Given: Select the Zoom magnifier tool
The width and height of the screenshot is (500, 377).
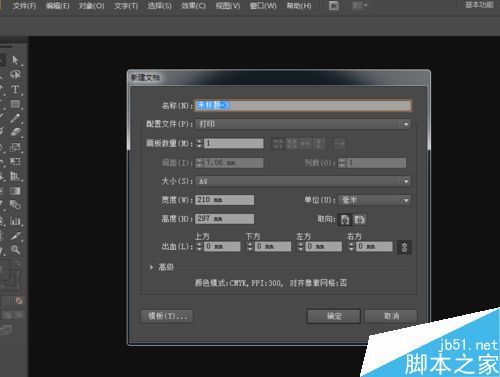Looking at the screenshot, I should pyautogui.click(x=15, y=249).
